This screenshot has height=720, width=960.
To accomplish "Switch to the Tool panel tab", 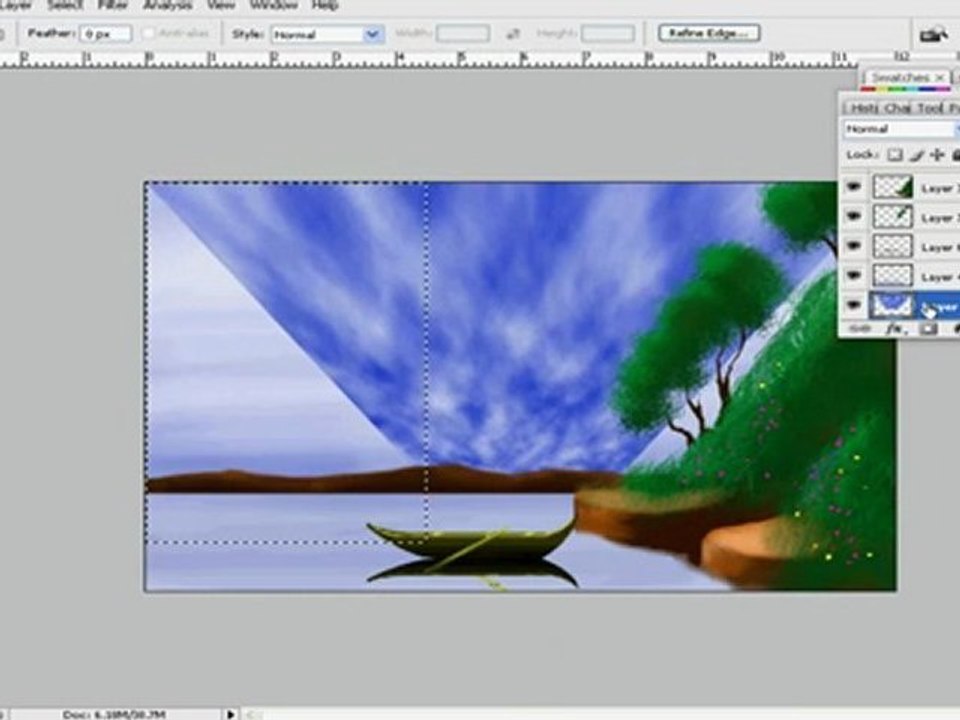I will [x=930, y=108].
